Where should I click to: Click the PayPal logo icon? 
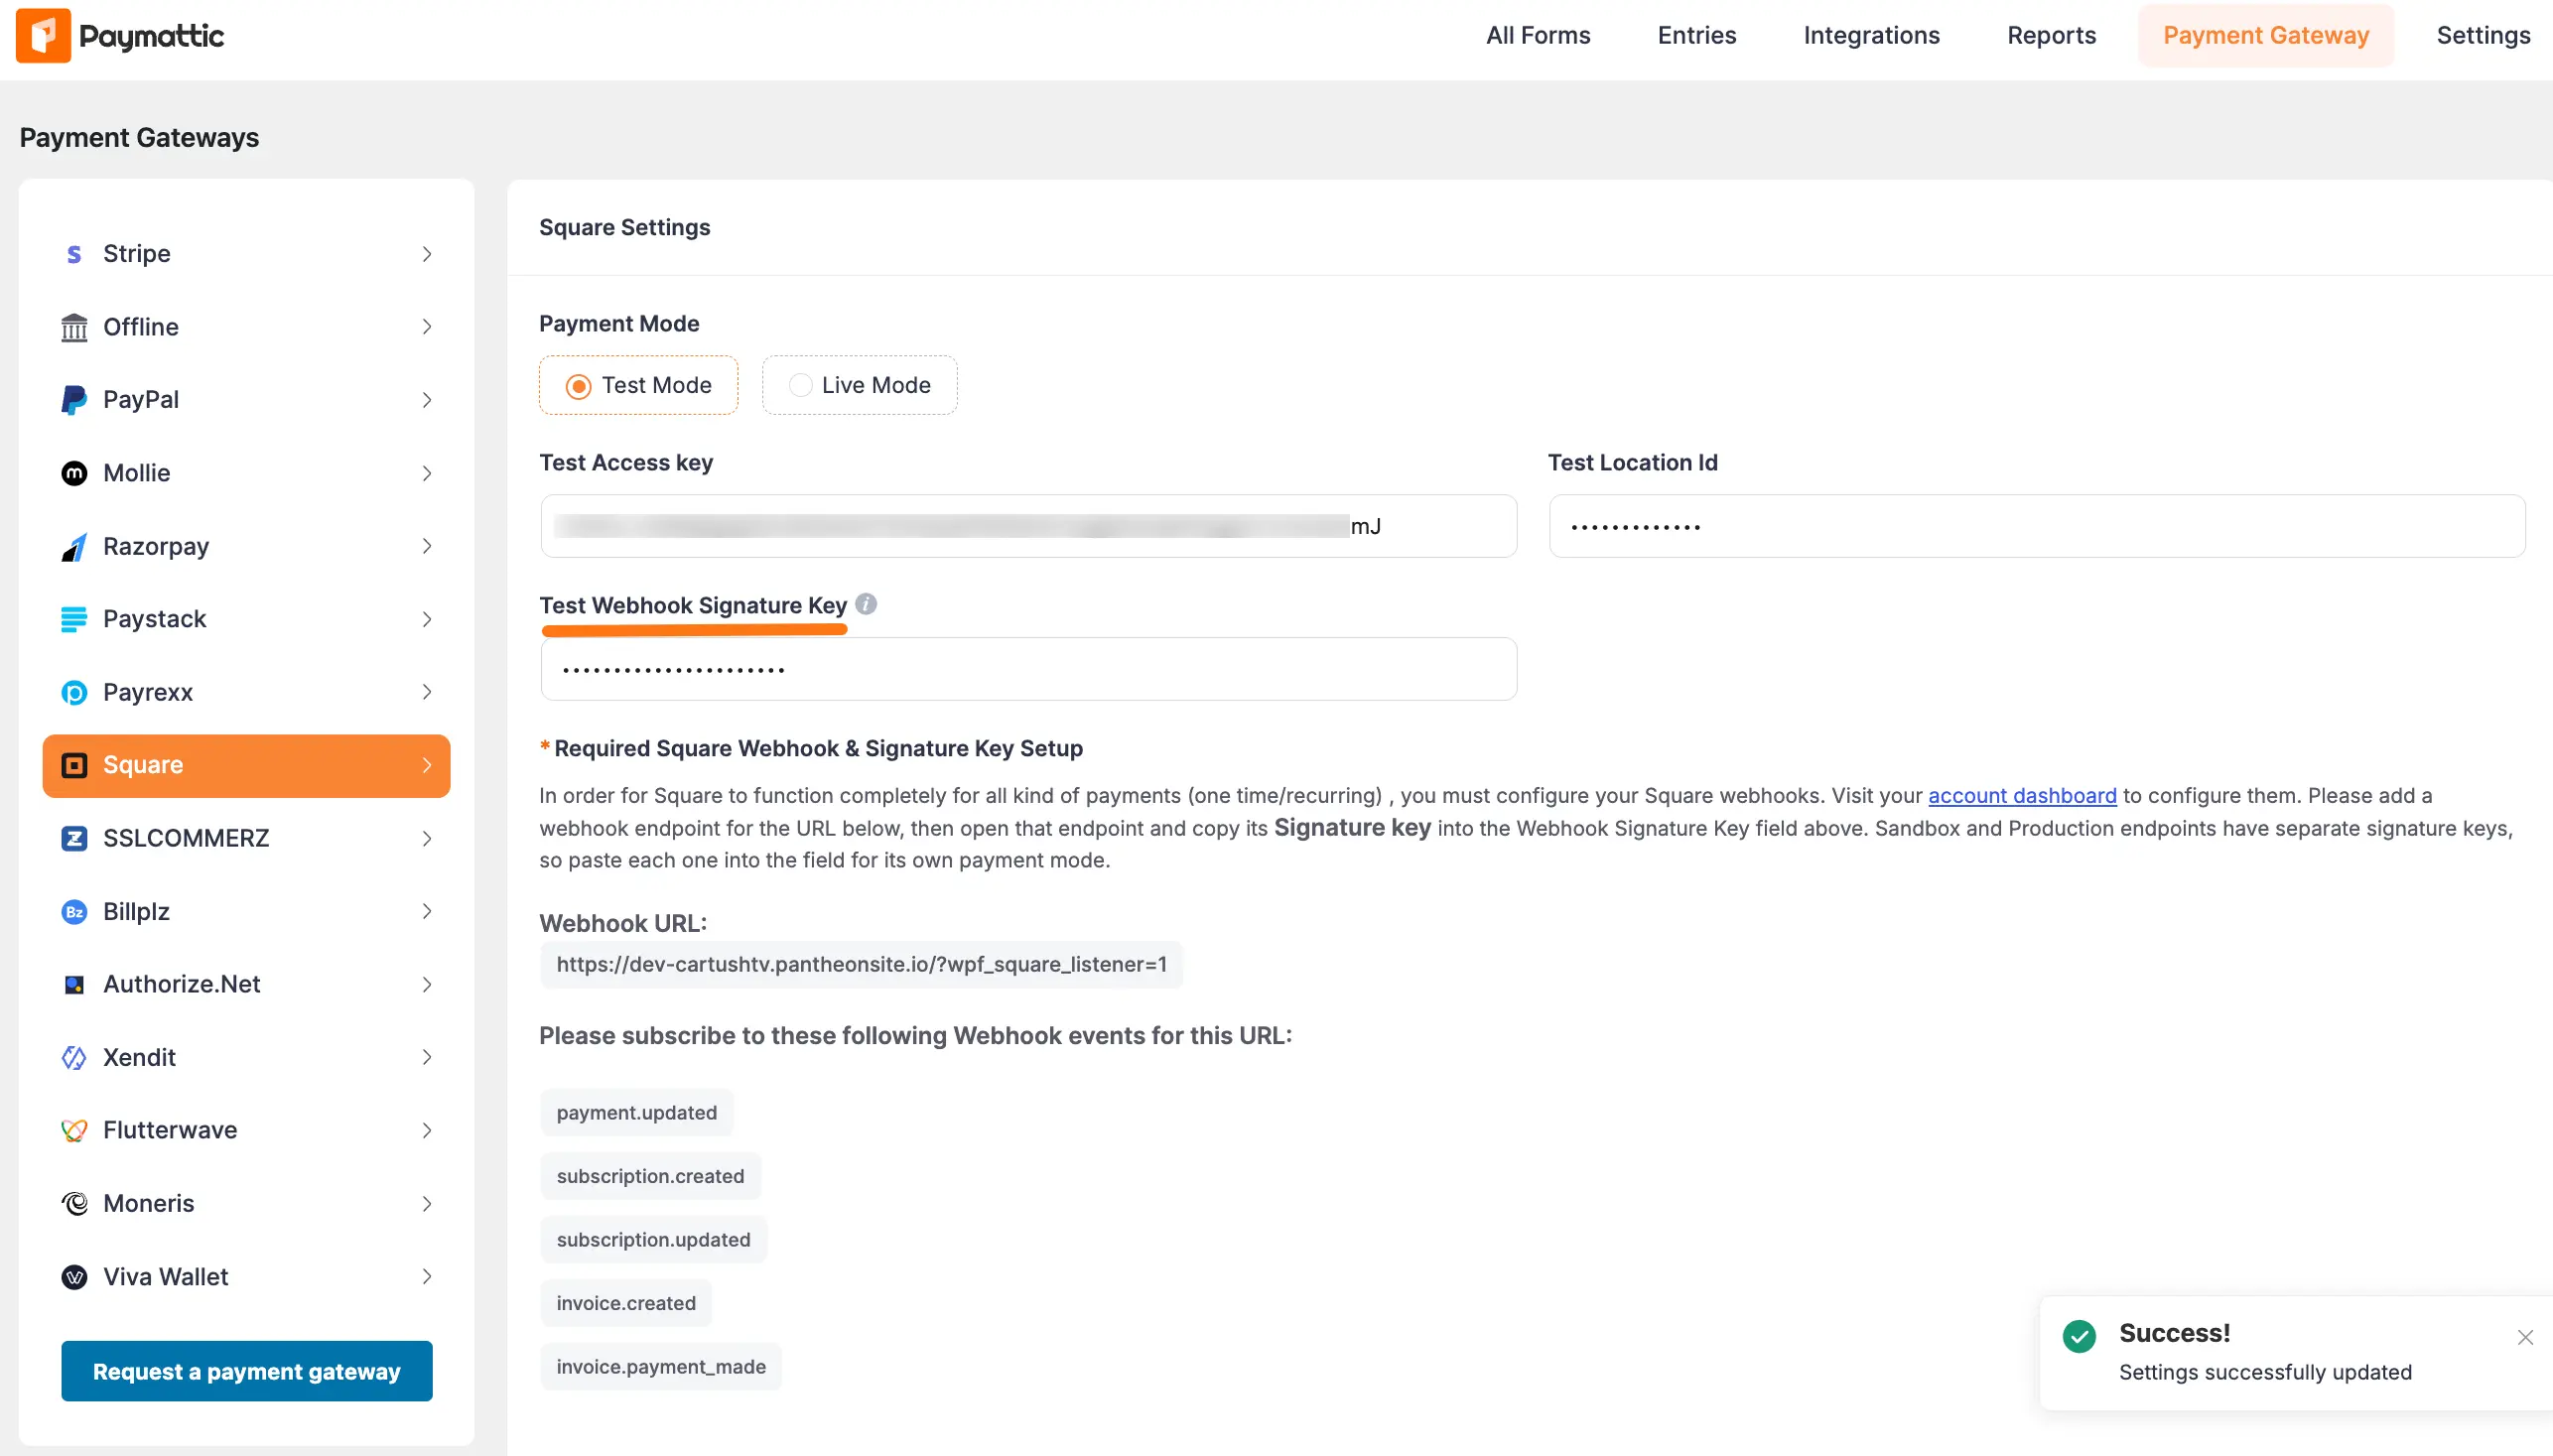tap(74, 400)
